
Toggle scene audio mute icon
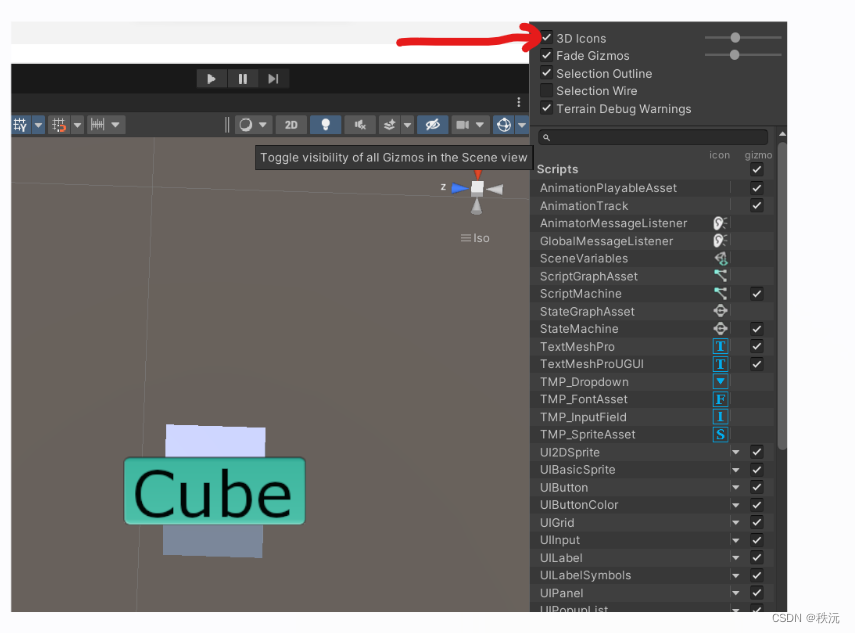(x=360, y=125)
